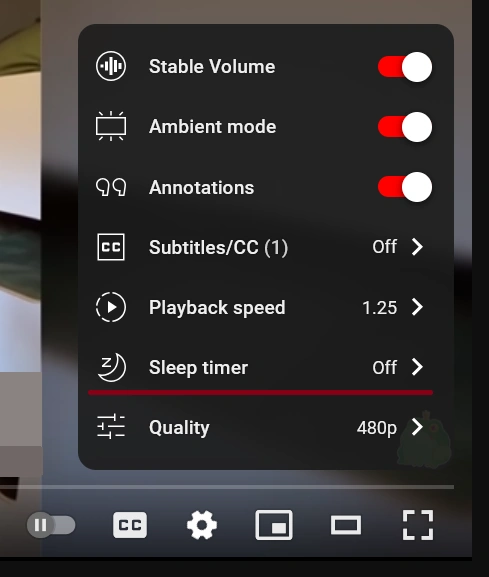
Task: Turn off the Annotations switch
Action: click(x=405, y=187)
